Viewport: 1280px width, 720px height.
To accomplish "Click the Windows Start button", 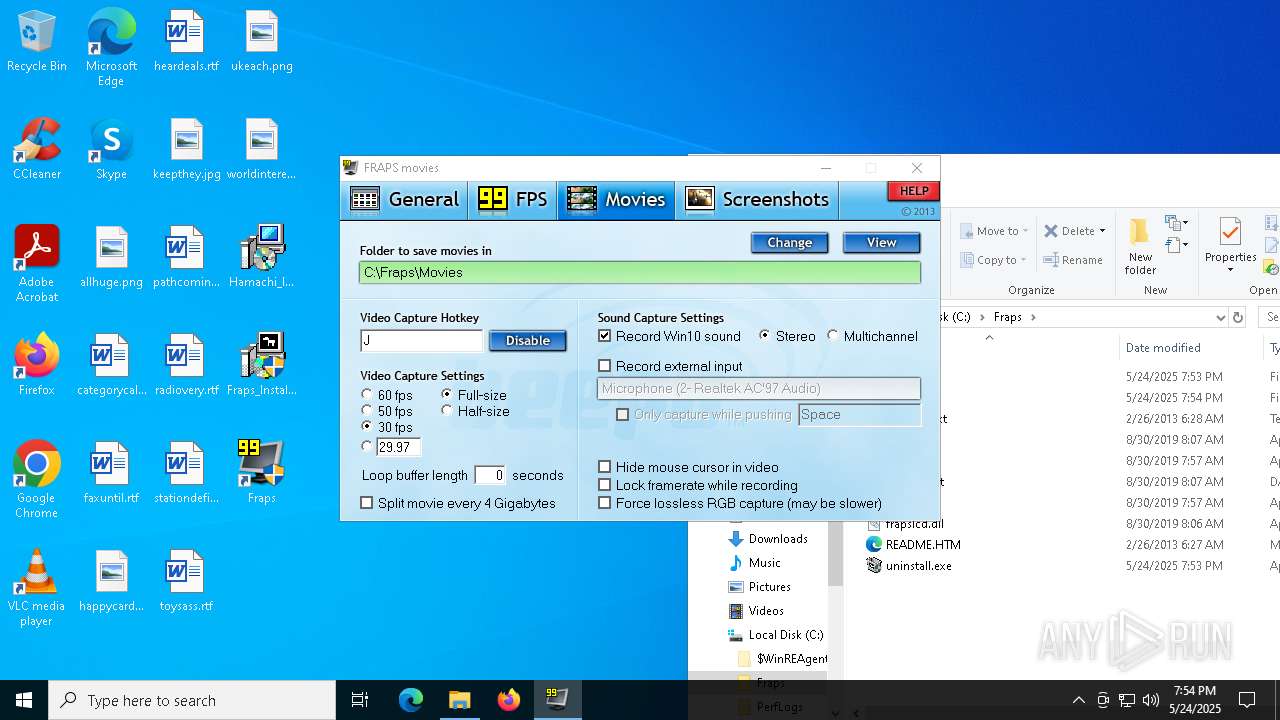I will 24,700.
